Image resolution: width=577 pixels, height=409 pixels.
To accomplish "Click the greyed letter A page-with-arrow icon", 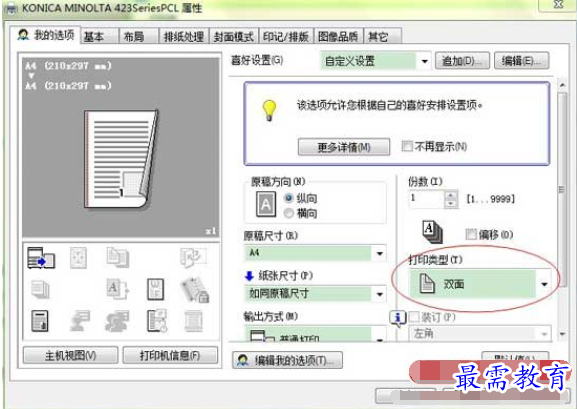I will pyautogui.click(x=117, y=288).
